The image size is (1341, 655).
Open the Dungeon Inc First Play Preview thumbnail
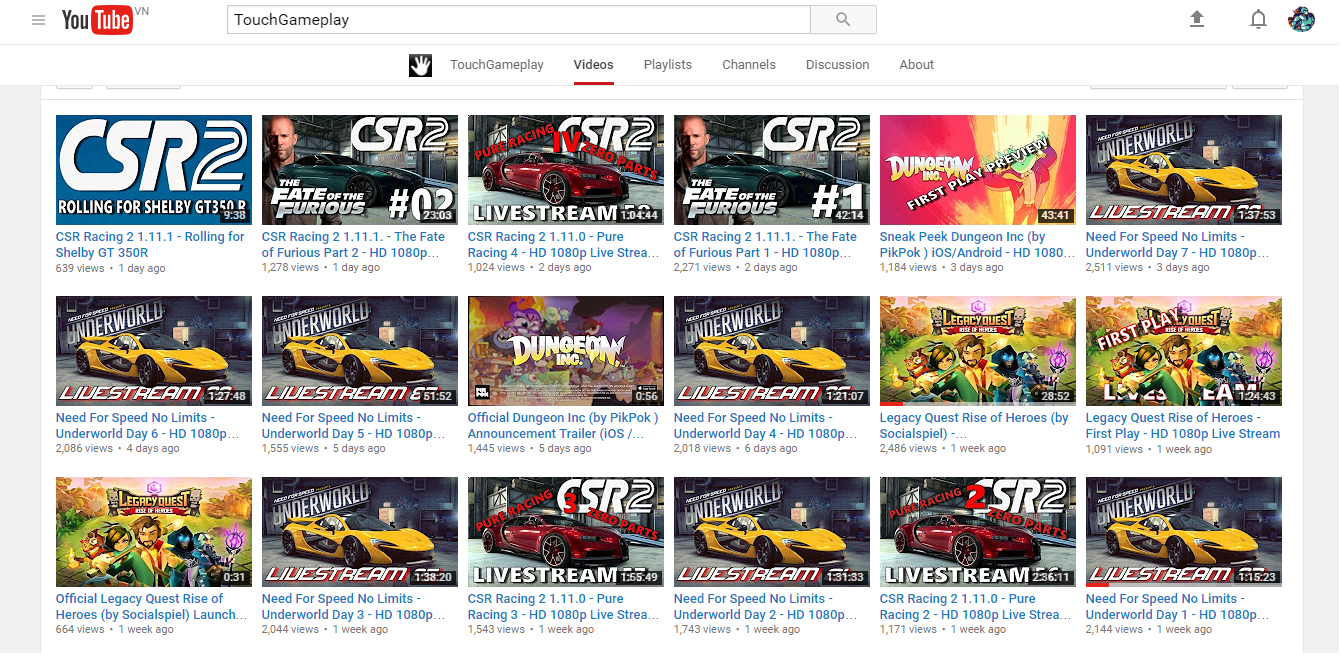[x=978, y=170]
